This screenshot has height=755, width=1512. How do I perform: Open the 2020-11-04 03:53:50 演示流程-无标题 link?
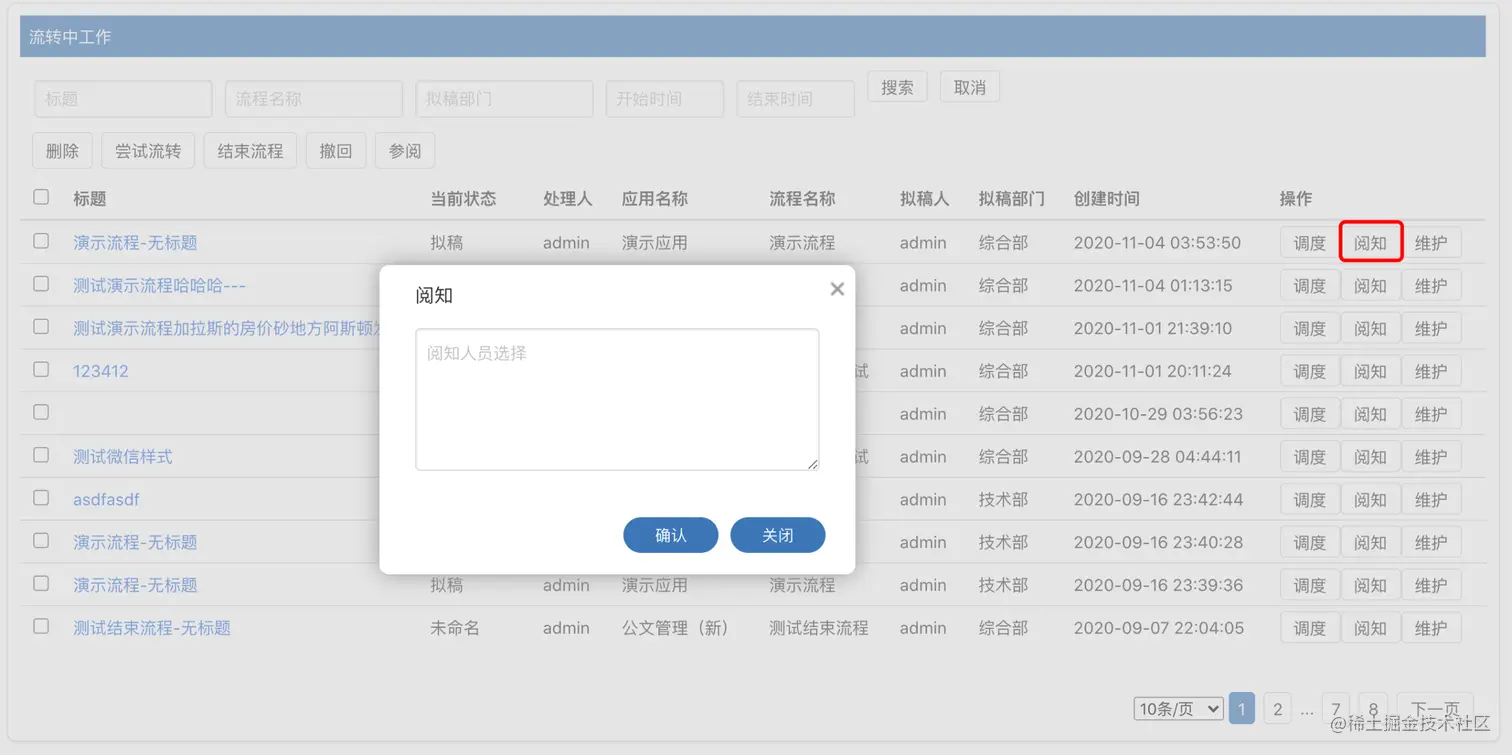click(x=135, y=243)
